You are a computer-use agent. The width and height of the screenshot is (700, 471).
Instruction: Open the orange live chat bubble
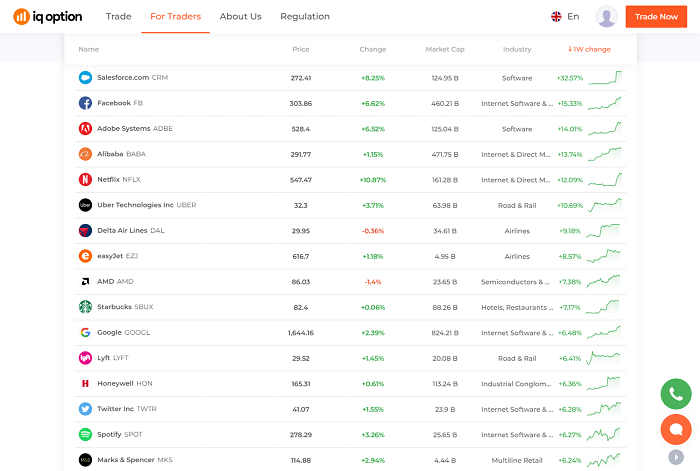pos(676,429)
